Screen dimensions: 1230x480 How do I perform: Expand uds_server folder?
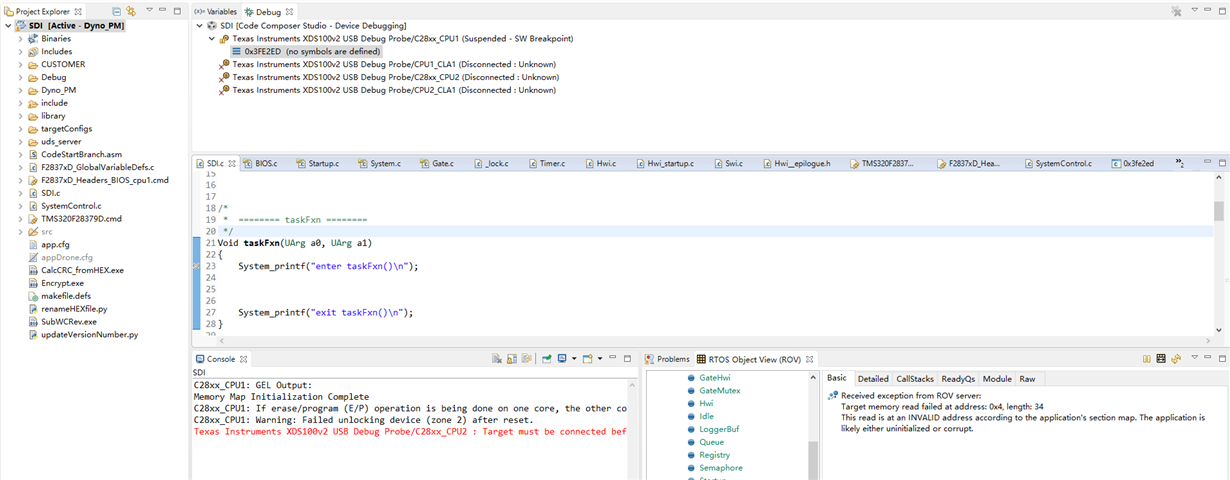point(21,142)
